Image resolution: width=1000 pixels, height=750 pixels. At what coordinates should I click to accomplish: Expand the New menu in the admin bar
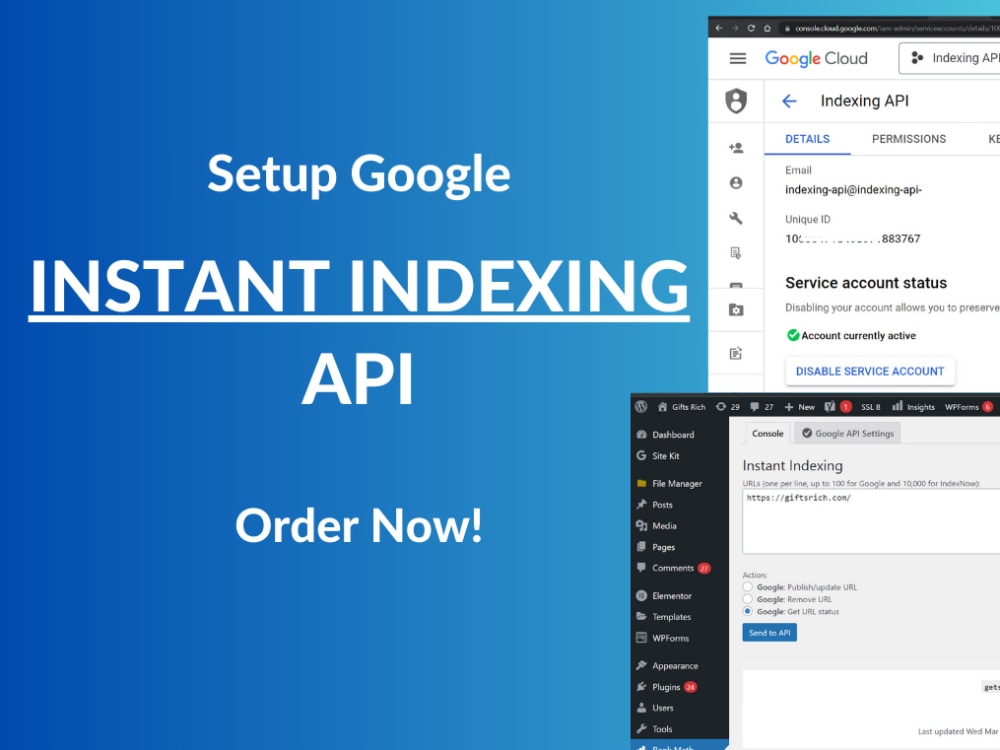click(800, 407)
